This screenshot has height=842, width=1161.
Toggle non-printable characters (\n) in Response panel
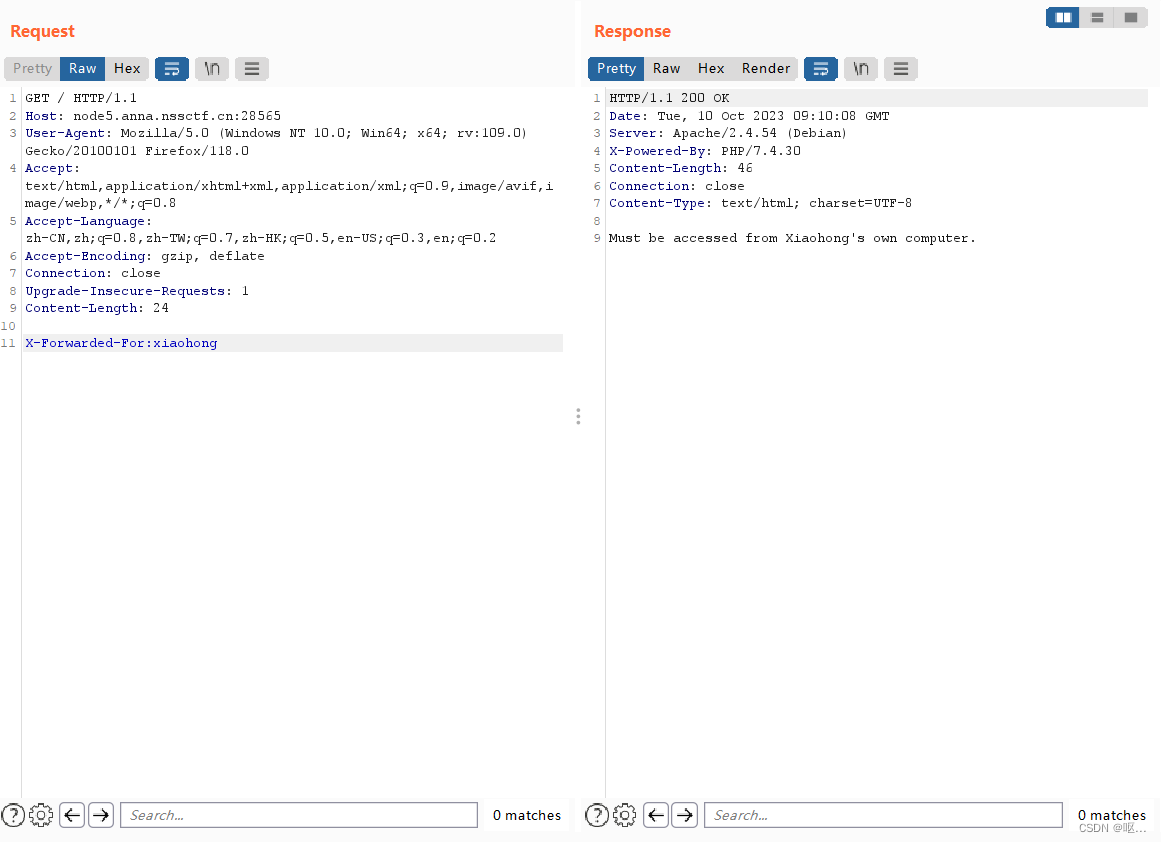pos(861,69)
